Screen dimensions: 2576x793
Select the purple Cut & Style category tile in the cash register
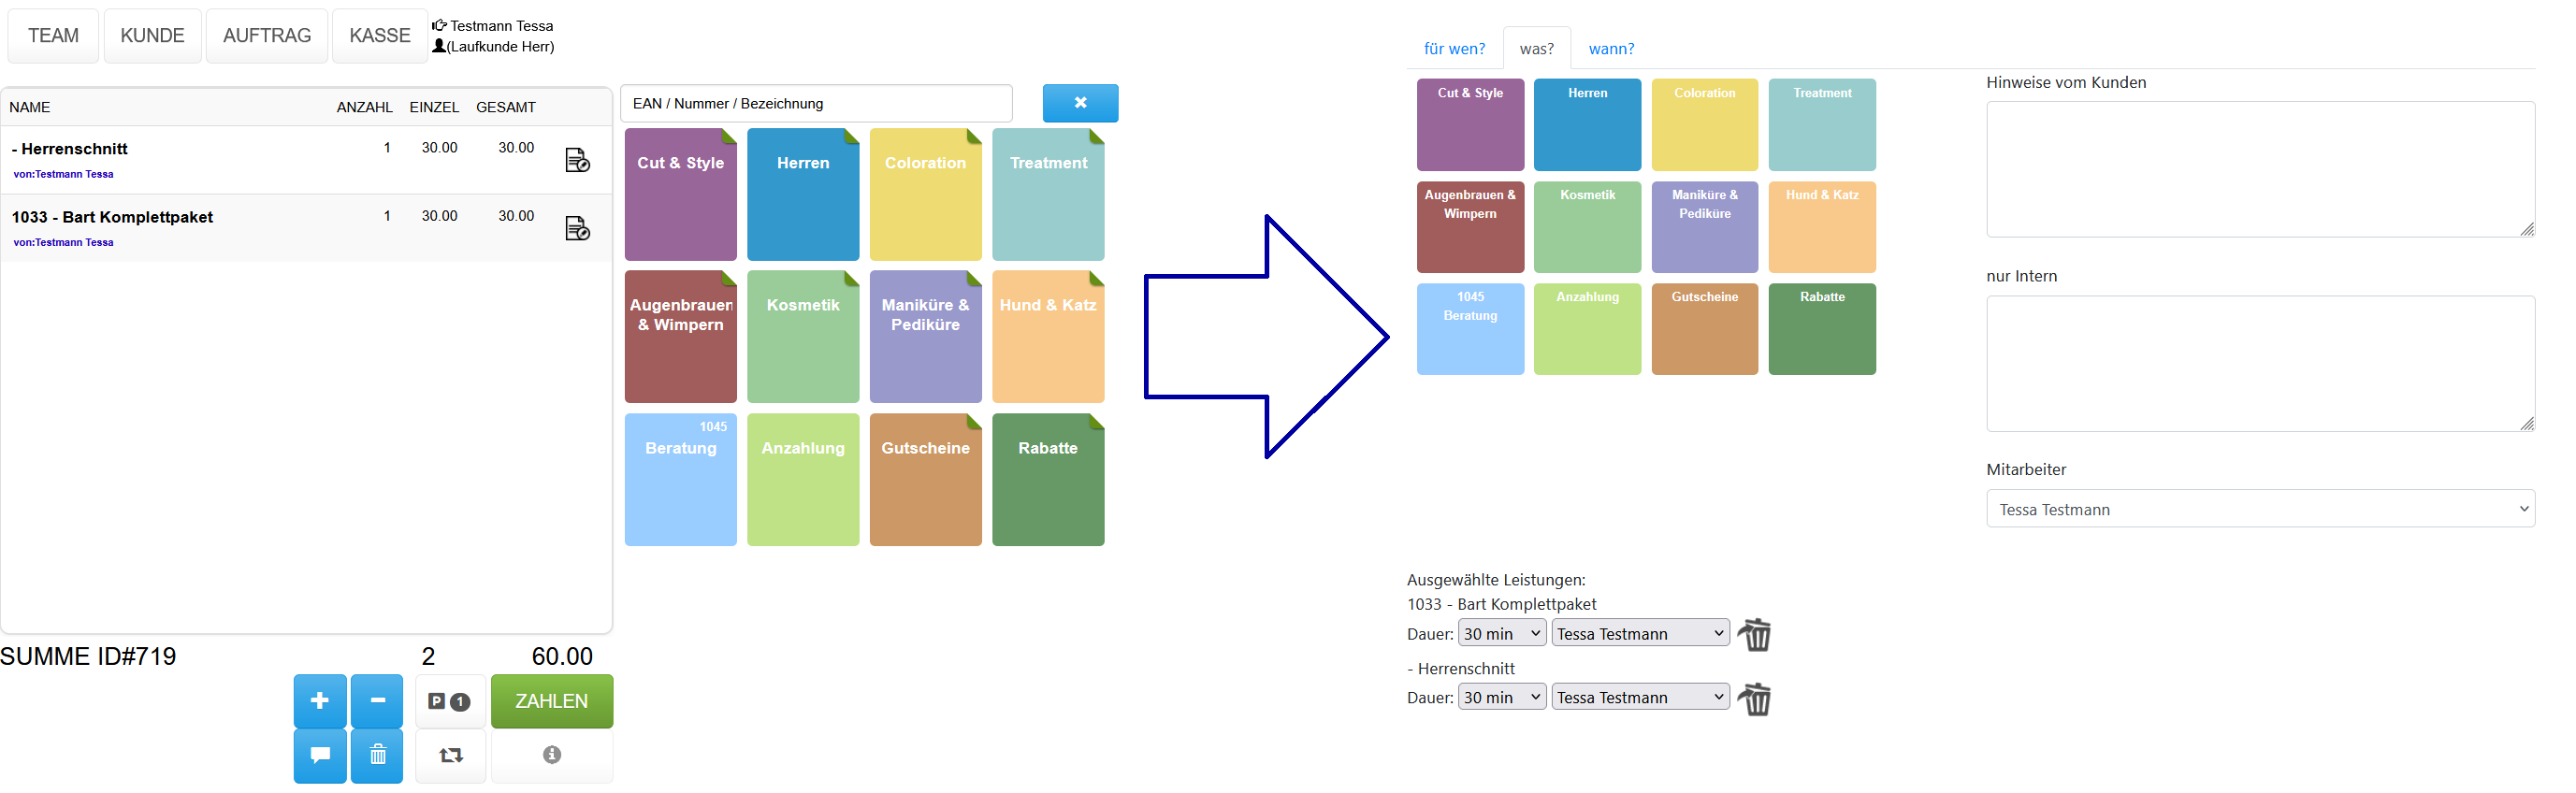pyautogui.click(x=680, y=195)
